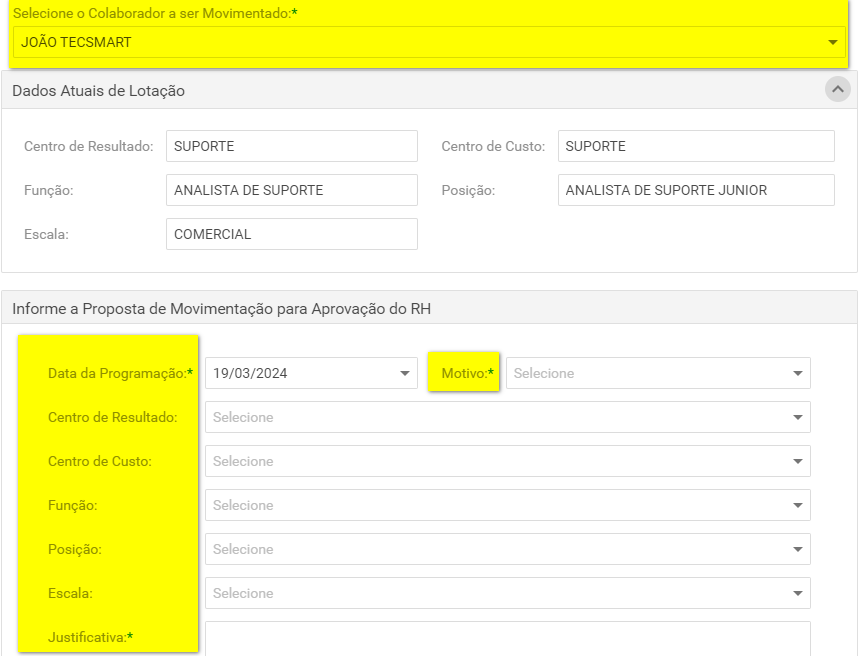The width and height of the screenshot is (858, 656).
Task: Open the proposal Função Selecione combo box
Action: tap(508, 505)
